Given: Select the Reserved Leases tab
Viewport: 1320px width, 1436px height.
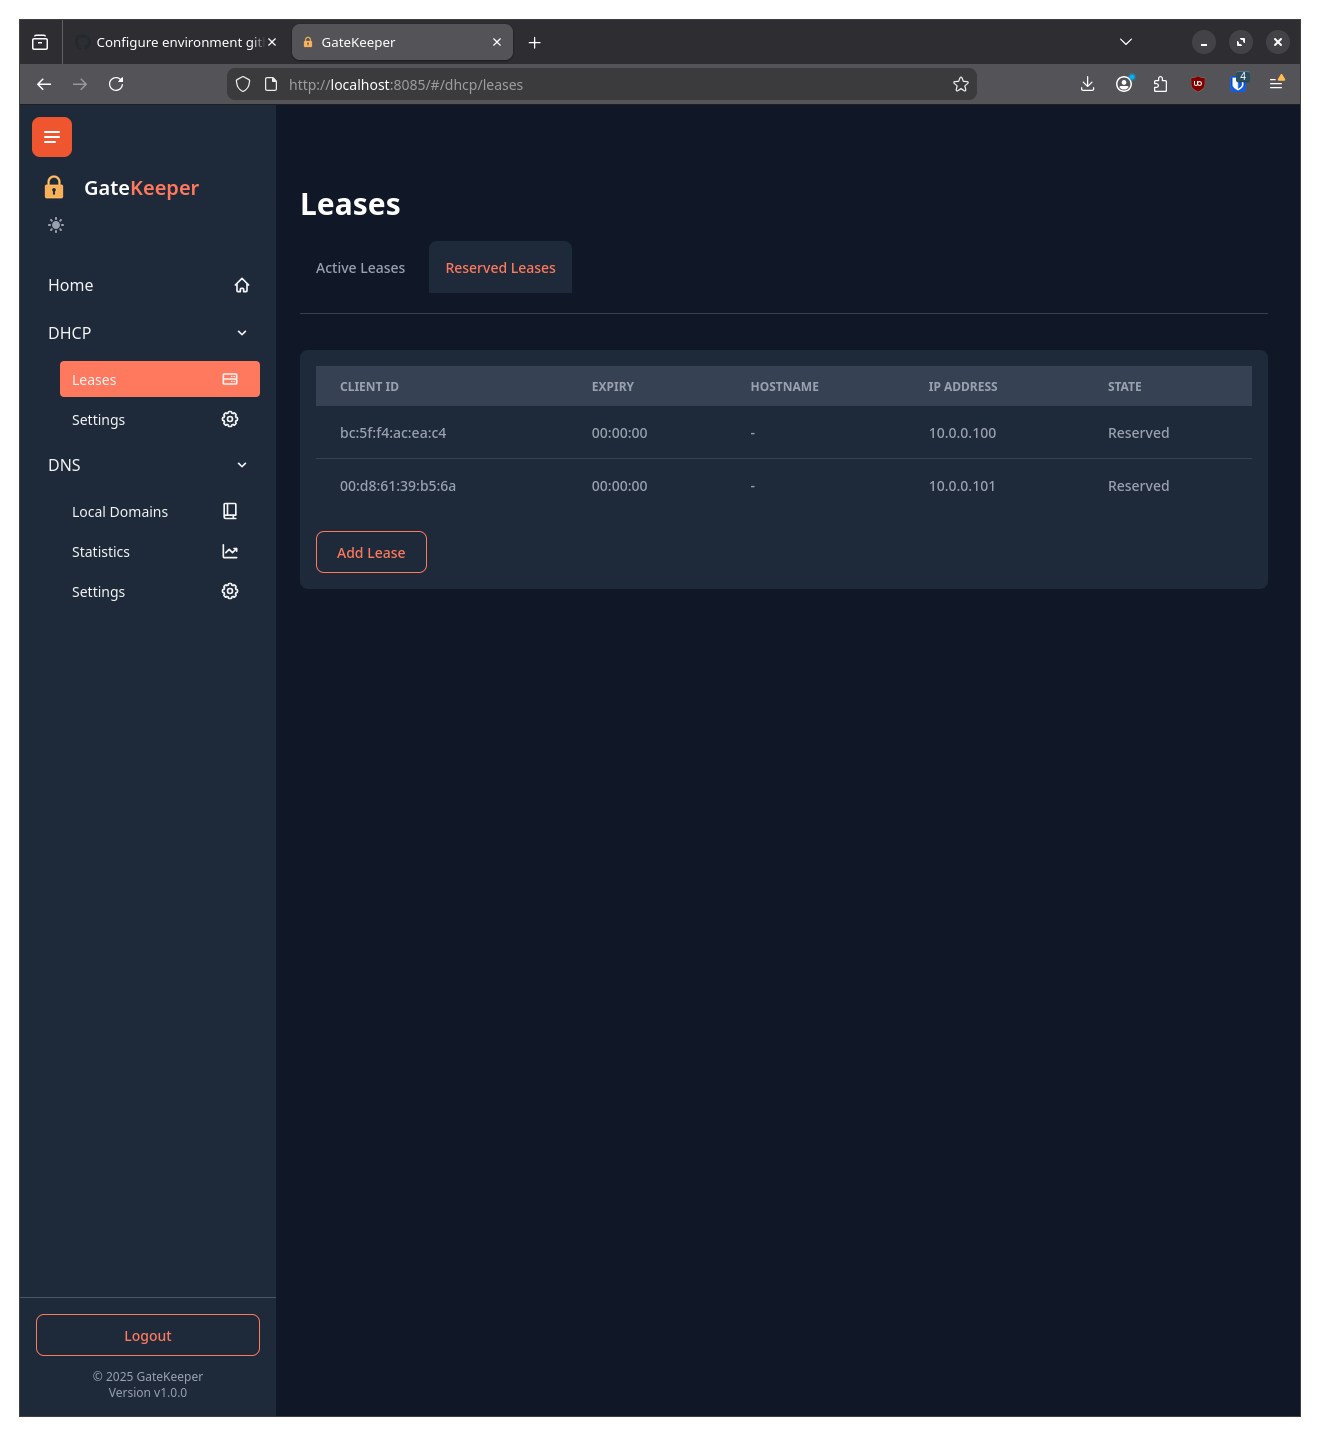Looking at the screenshot, I should pyautogui.click(x=500, y=267).
